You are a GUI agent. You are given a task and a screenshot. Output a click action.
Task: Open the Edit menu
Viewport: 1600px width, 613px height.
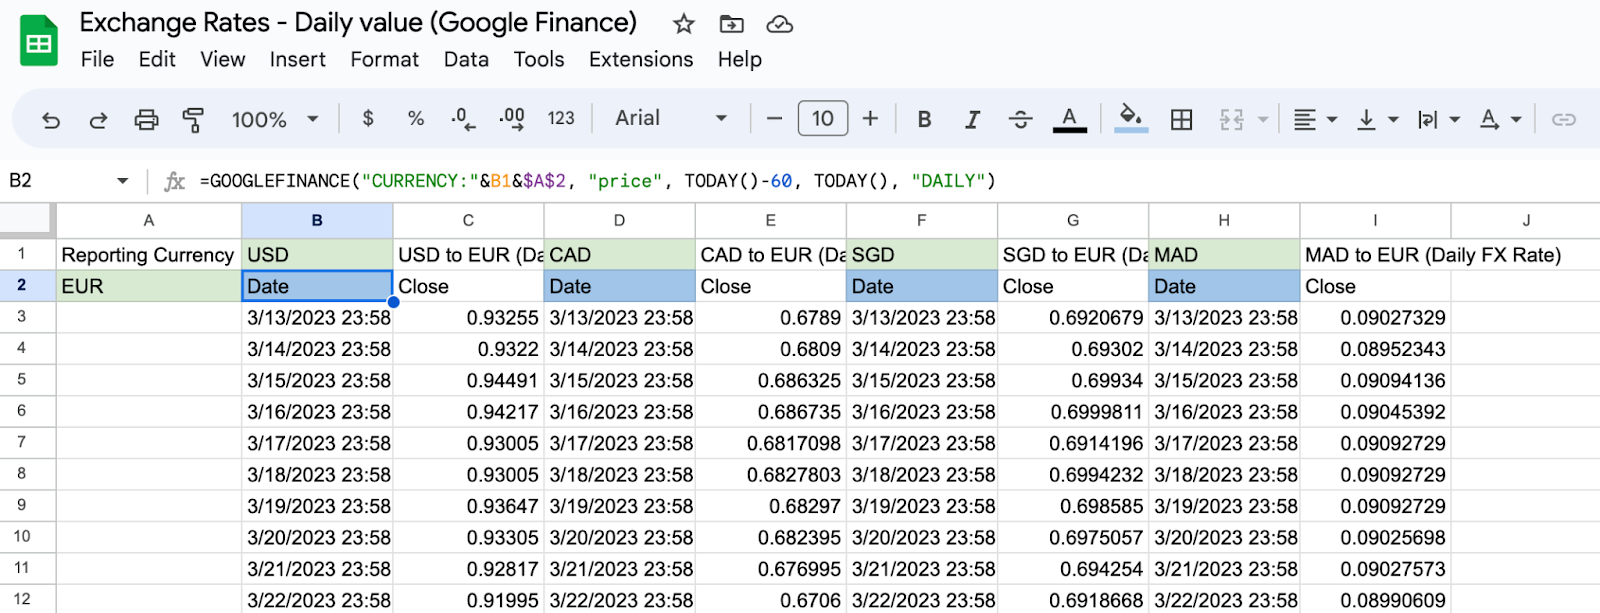tap(157, 60)
